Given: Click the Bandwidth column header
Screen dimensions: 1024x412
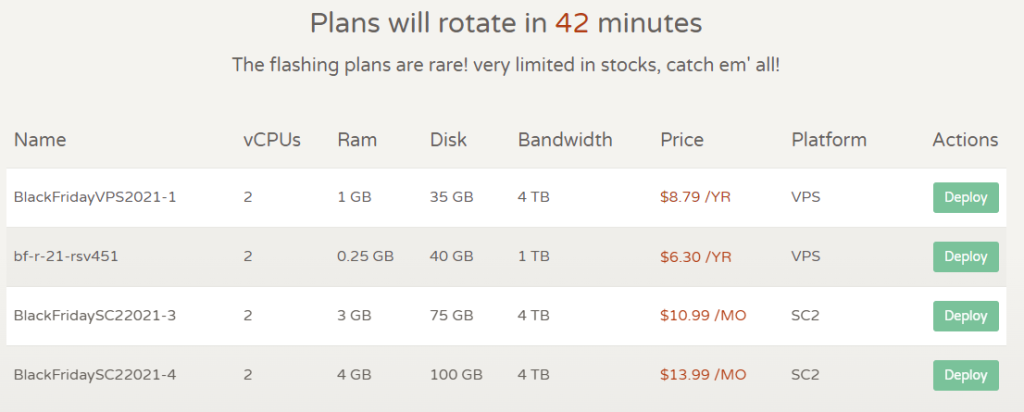Looking at the screenshot, I should [x=565, y=139].
